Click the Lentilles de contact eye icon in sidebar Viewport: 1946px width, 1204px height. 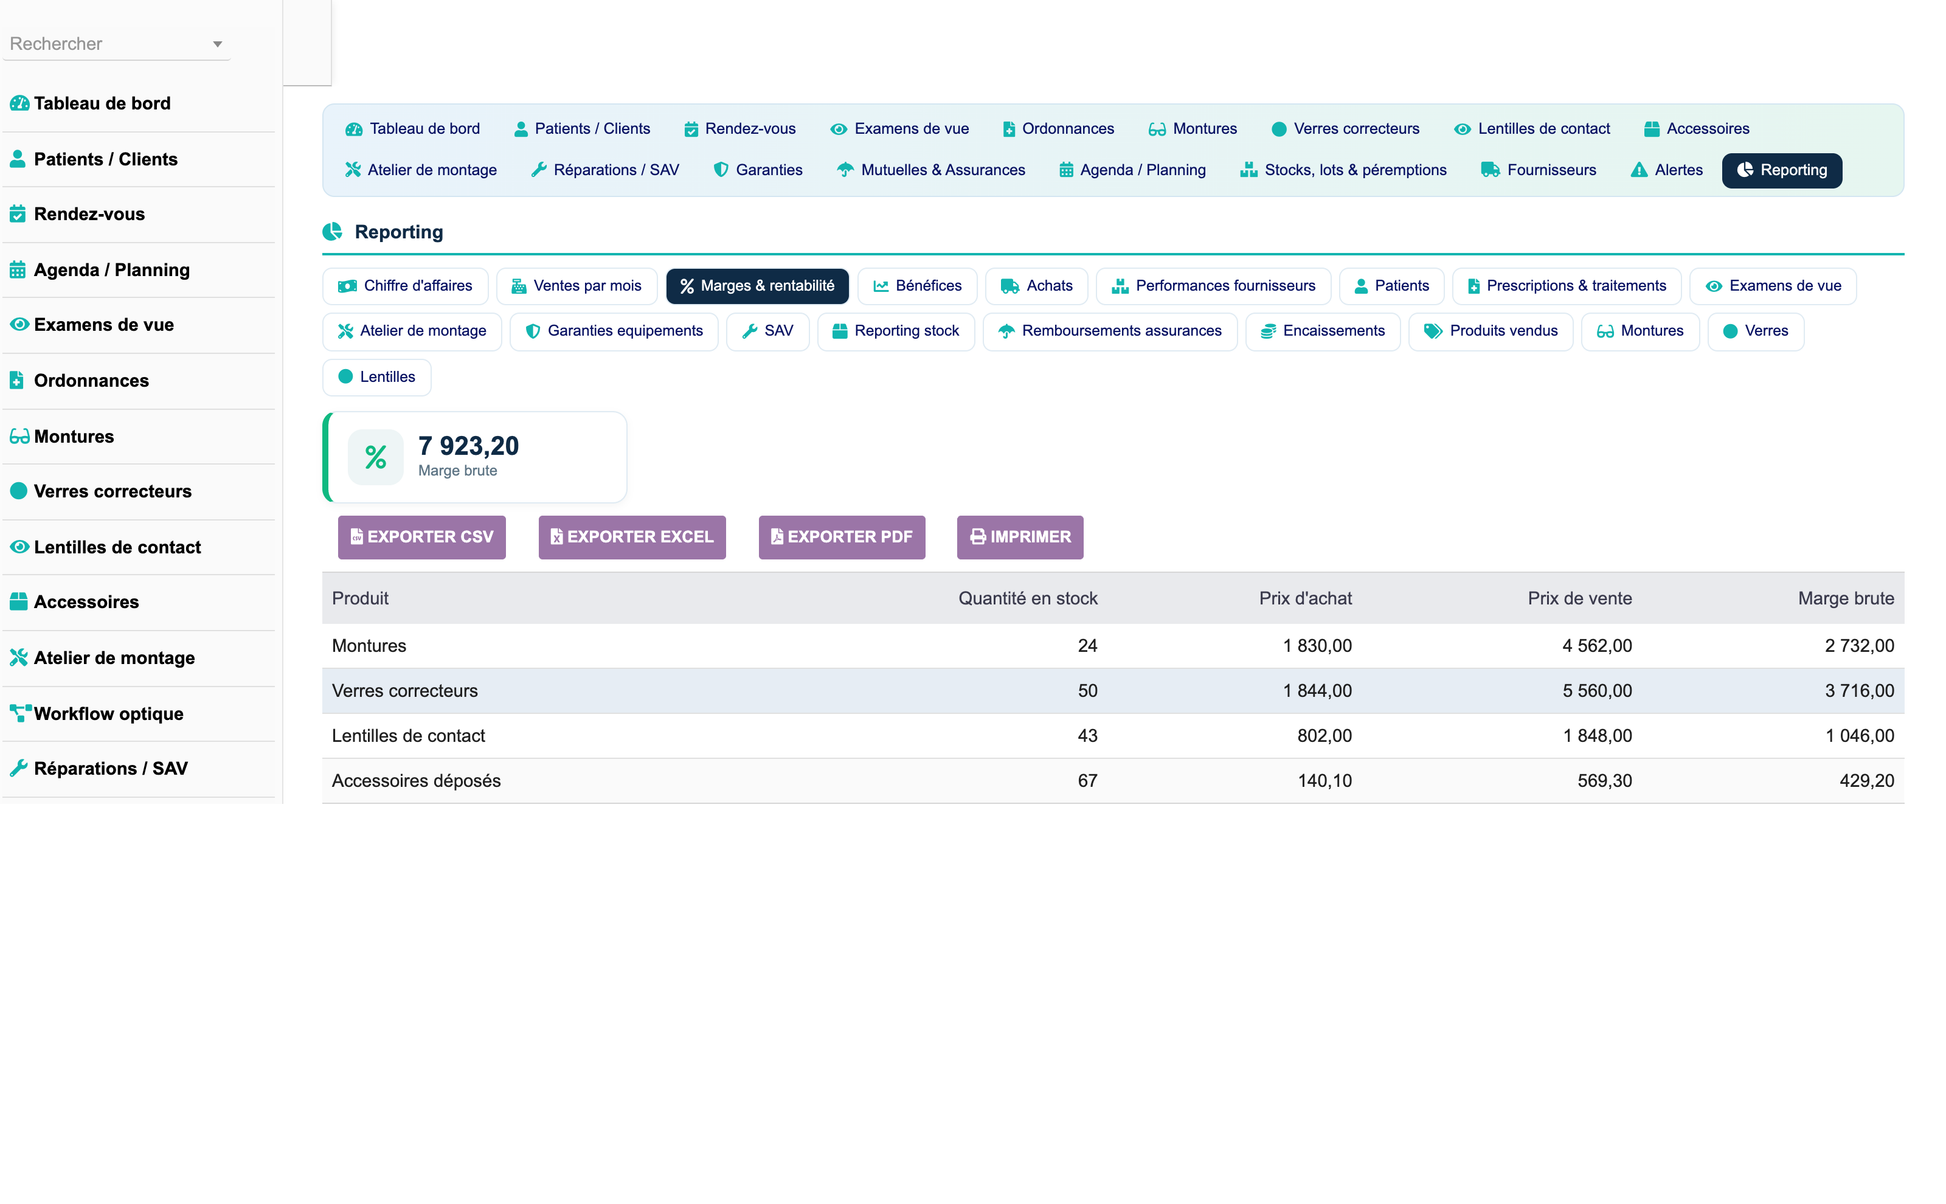19,547
